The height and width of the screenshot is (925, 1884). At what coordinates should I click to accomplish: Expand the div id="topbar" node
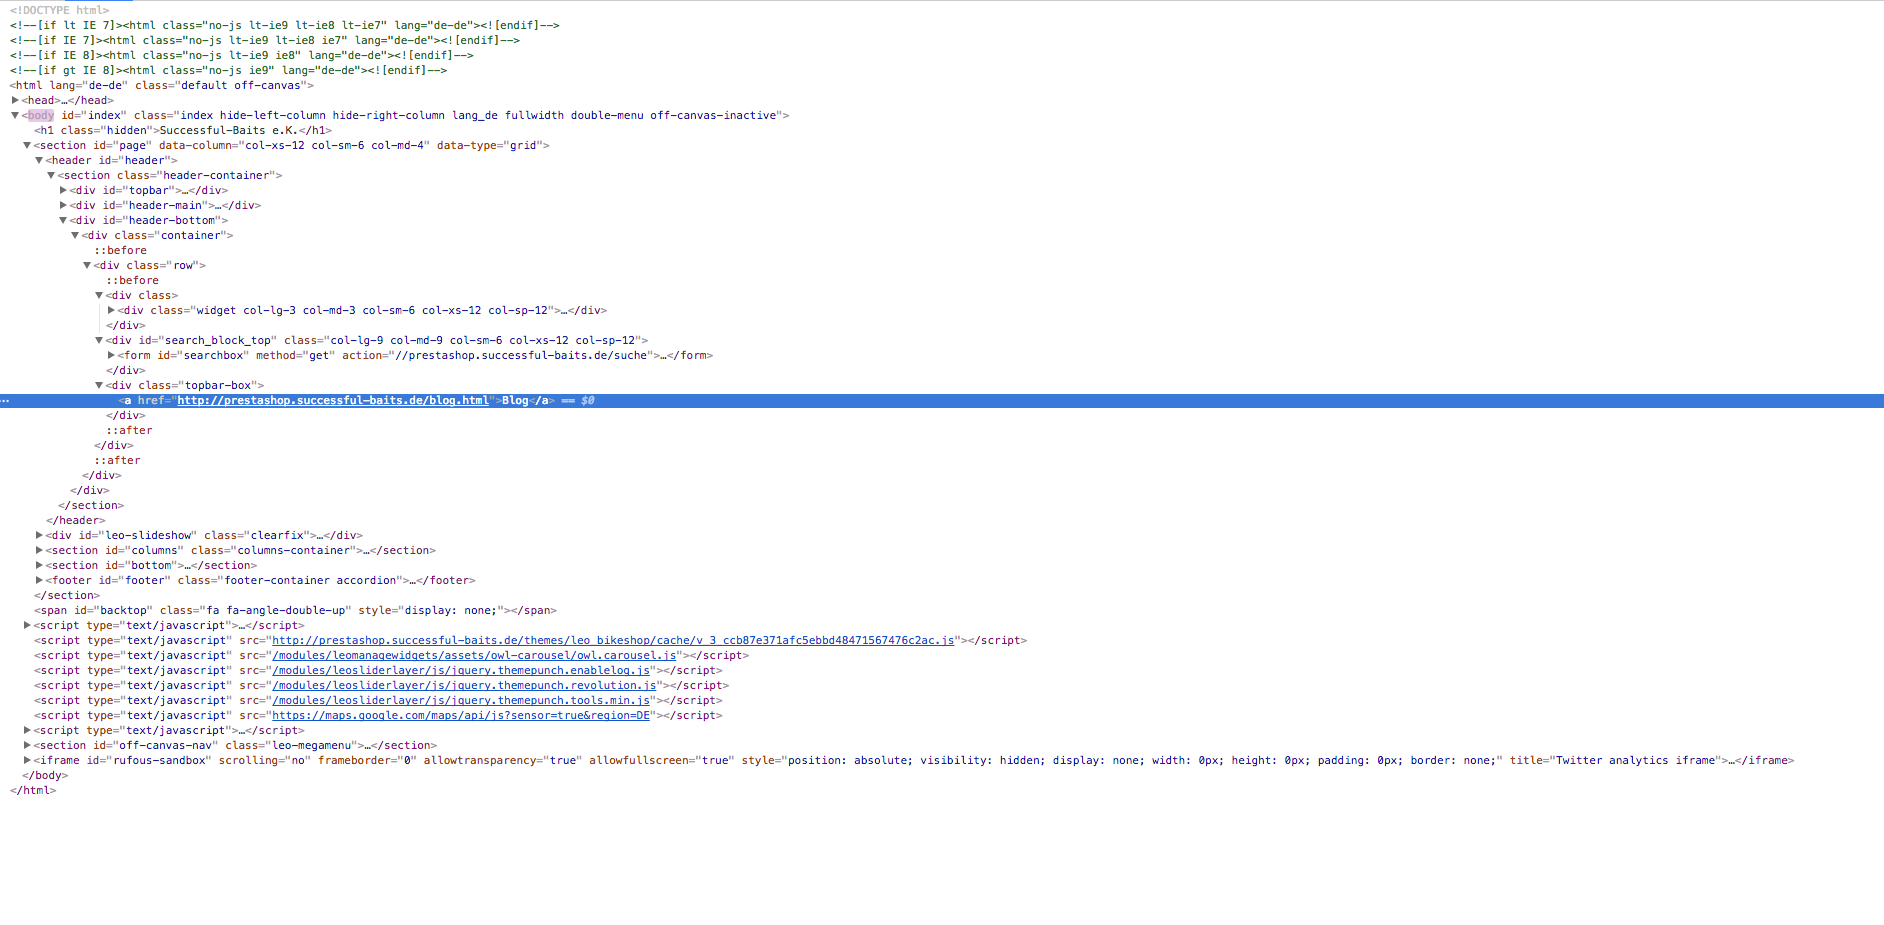63,190
